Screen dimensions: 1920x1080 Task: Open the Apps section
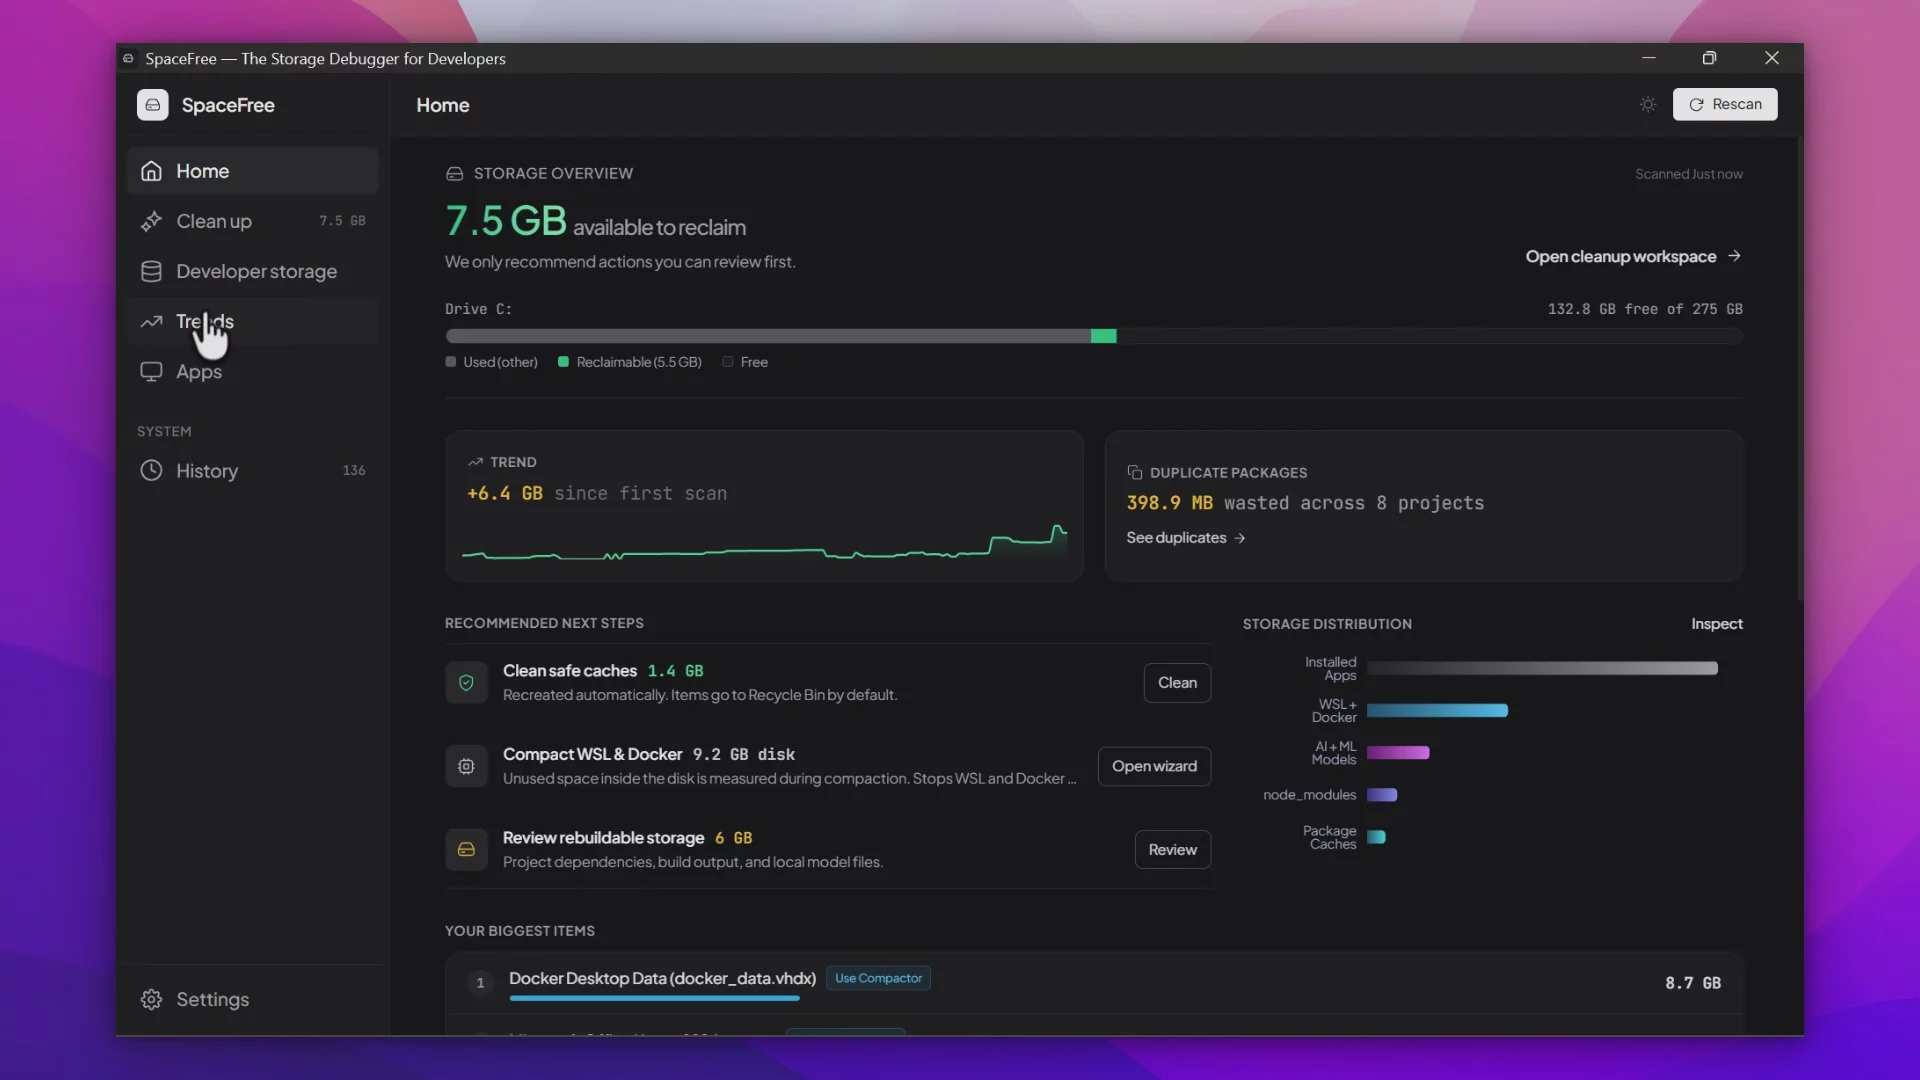coord(253,371)
